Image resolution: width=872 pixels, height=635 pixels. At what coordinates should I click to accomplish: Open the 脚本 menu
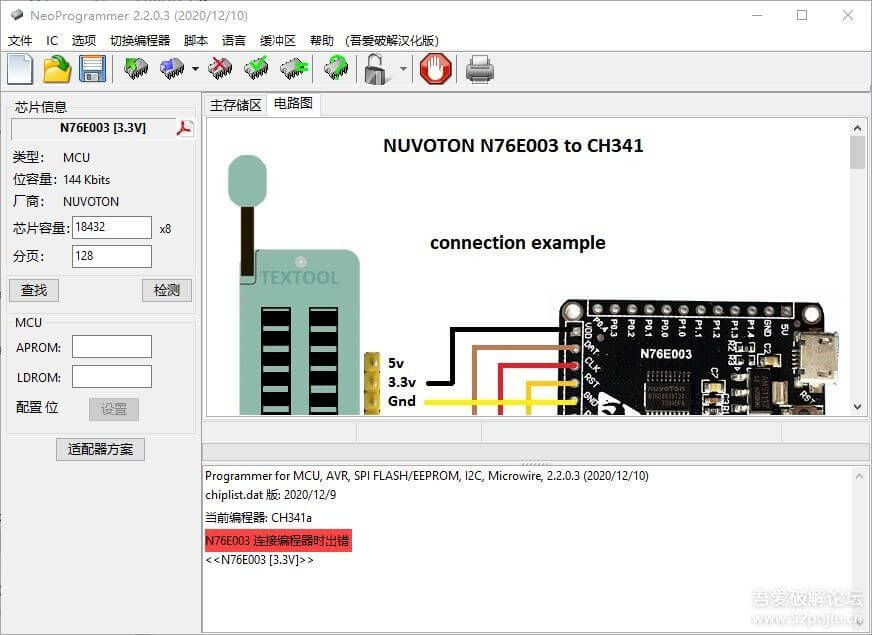point(196,41)
